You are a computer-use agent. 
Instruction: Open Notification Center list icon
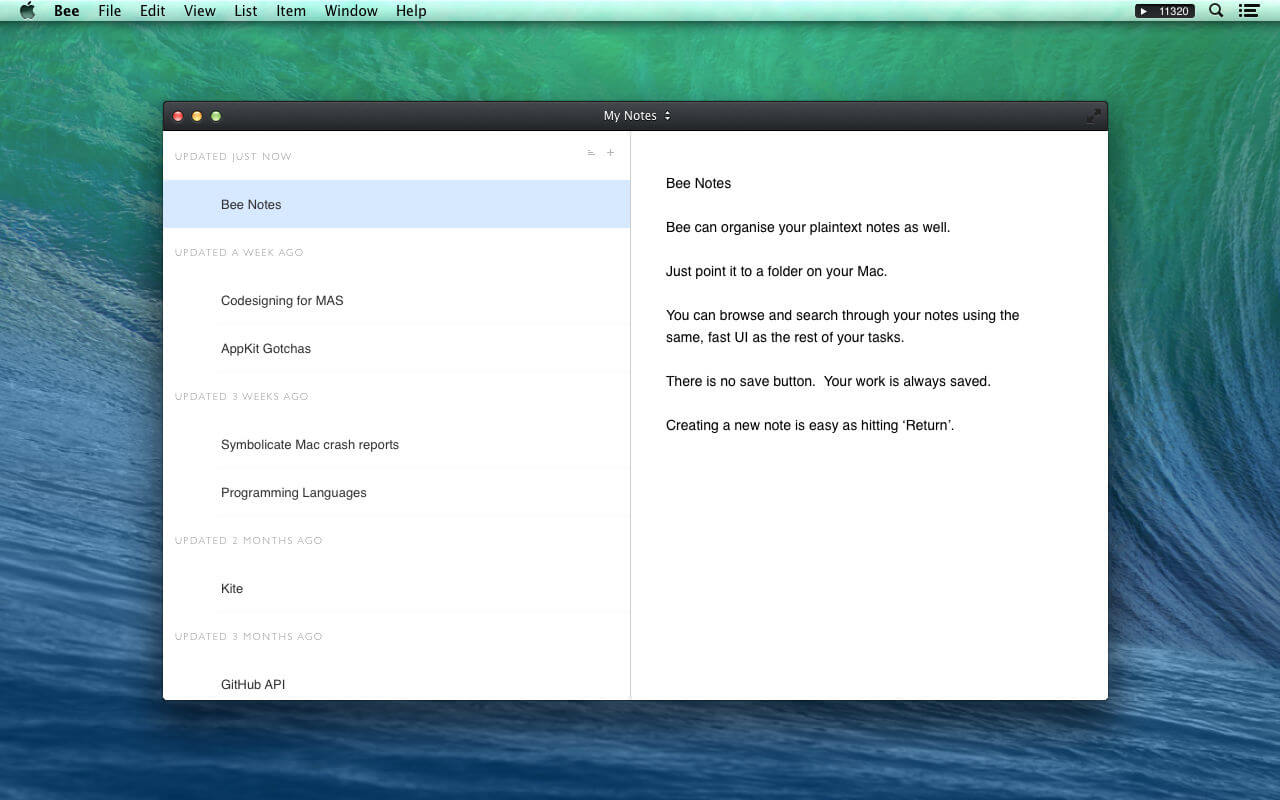coord(1248,11)
